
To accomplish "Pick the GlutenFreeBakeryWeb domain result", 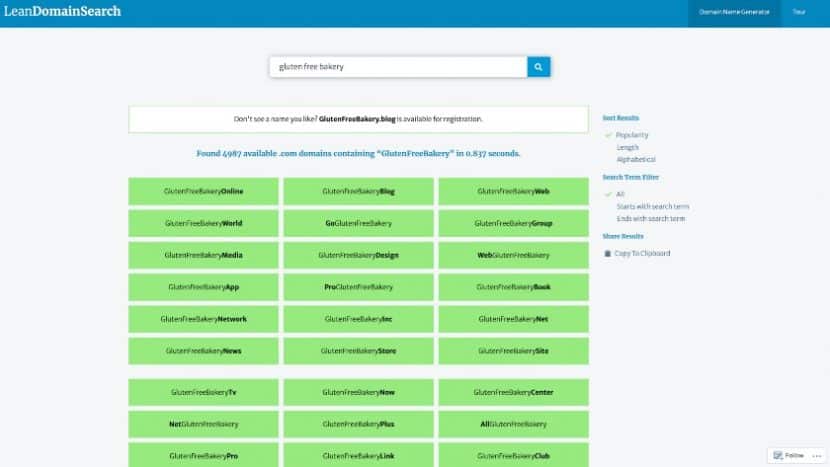I will coord(513,191).
